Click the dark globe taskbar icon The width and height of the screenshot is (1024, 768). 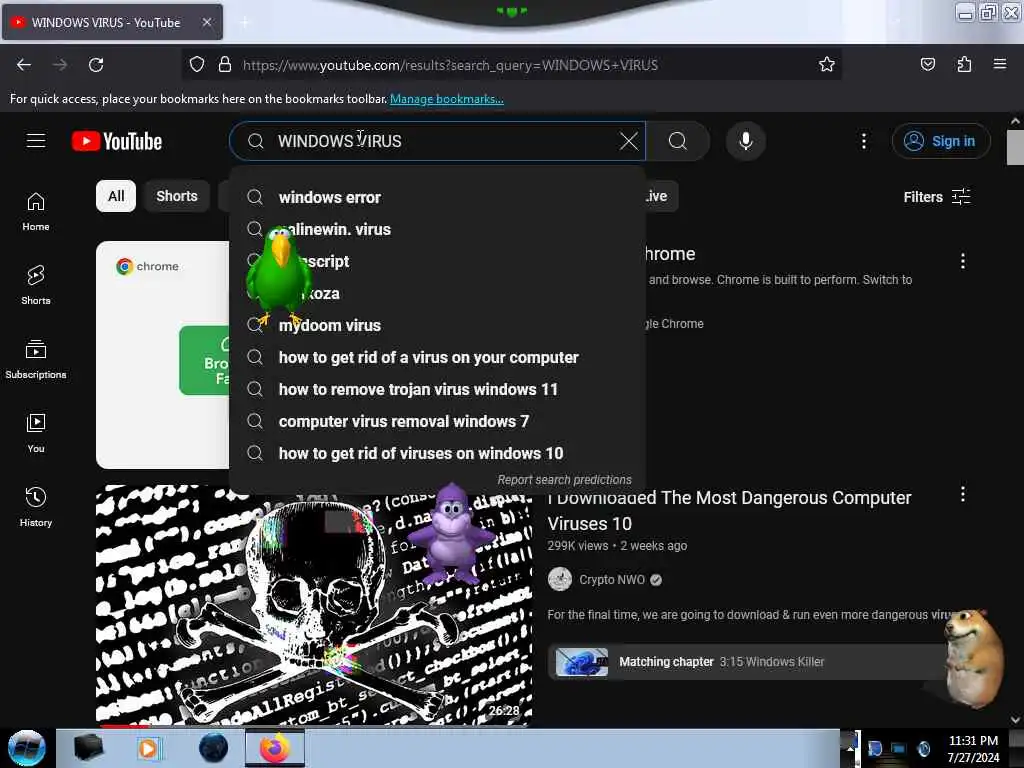coord(214,748)
